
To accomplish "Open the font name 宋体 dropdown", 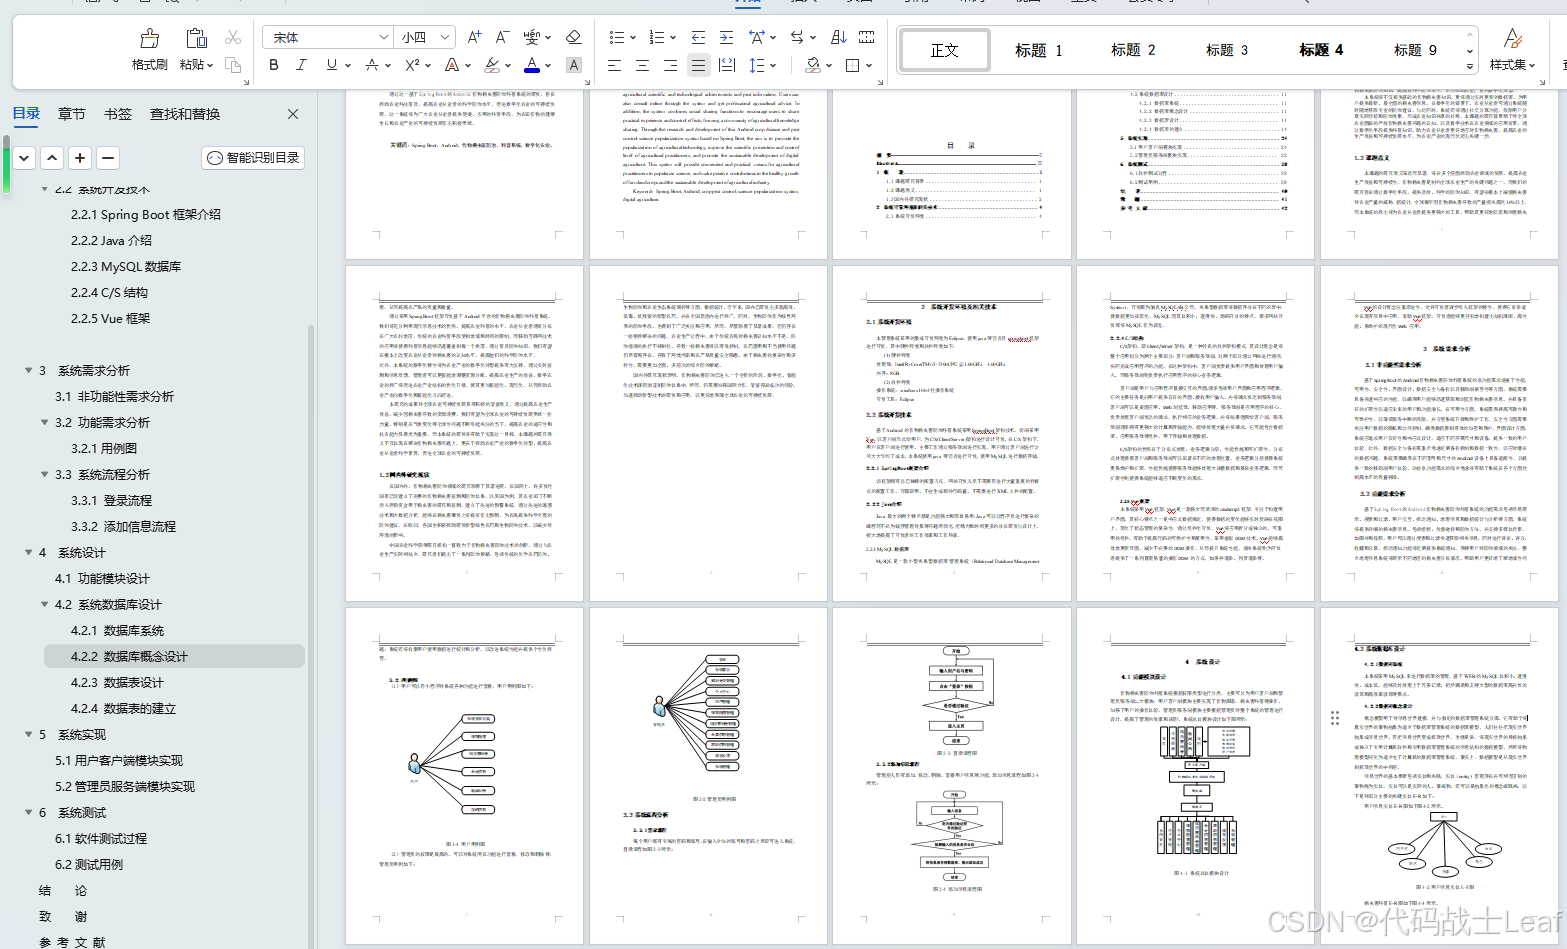I will 384,37.
